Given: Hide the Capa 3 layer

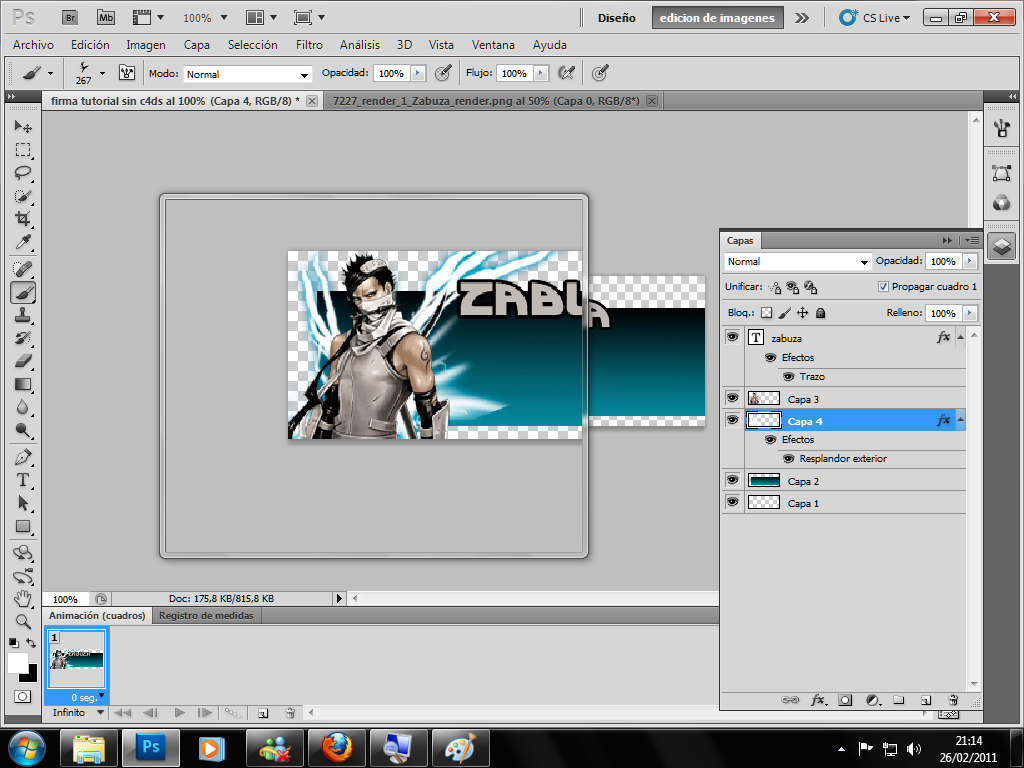Looking at the screenshot, I should click(733, 398).
